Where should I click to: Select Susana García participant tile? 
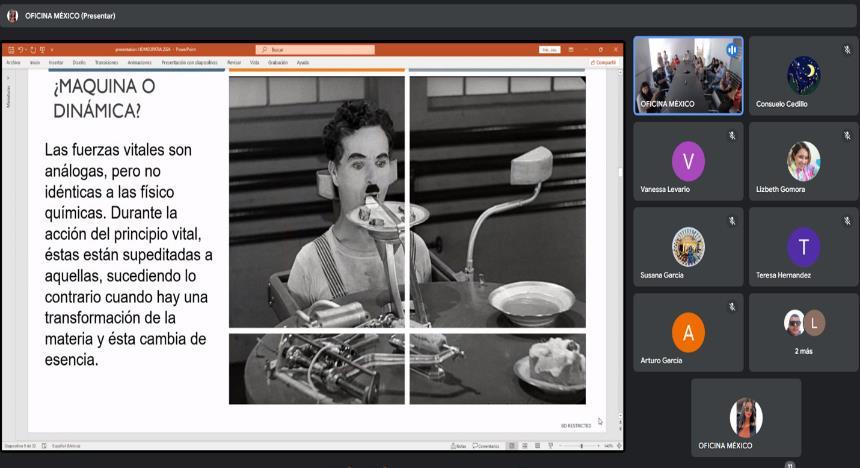point(688,247)
